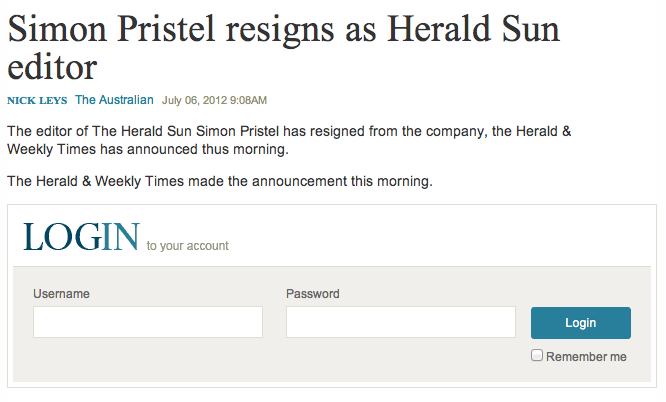Viewport: 666px width, 402px height.
Task: Click the July 06, 2012 timestamp
Action: click(214, 100)
